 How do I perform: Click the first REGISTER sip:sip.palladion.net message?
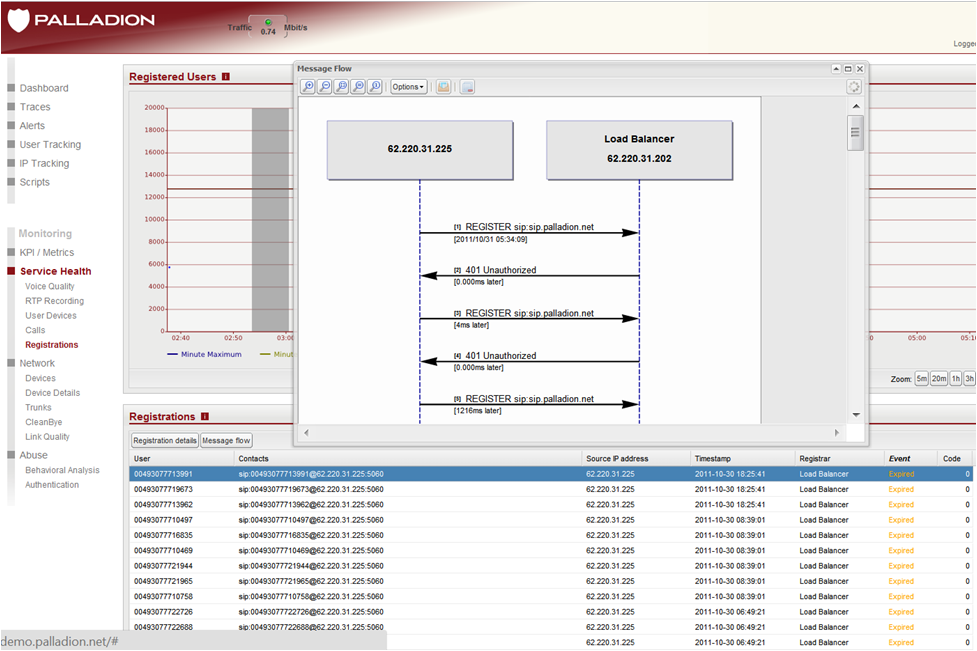(x=529, y=227)
